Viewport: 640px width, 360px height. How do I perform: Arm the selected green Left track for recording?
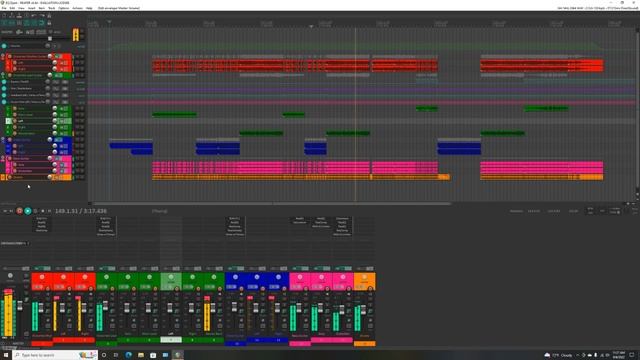[x=15, y=121]
